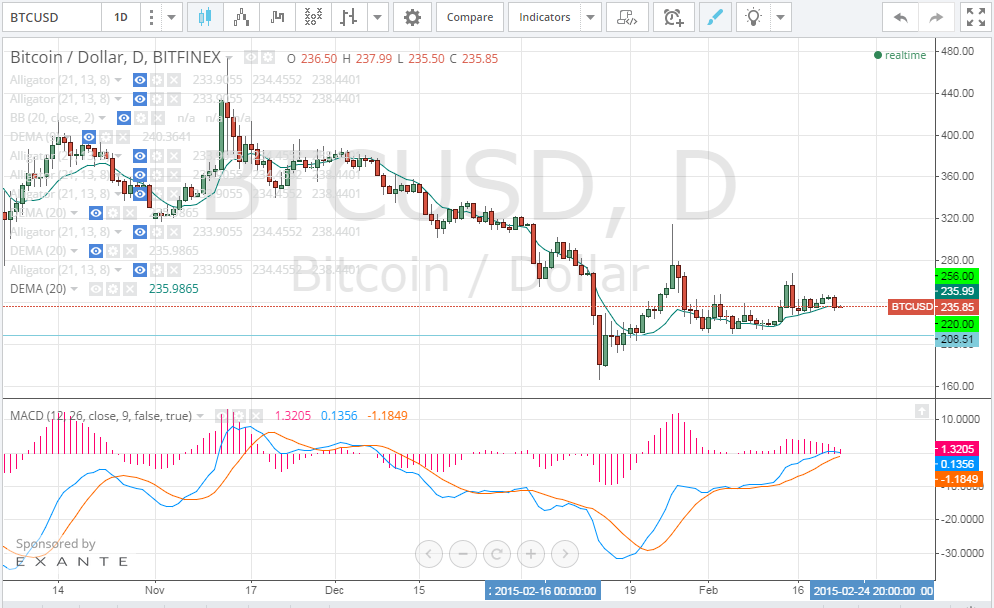Toggle visibility of the top Alligator indicator
Viewport: 994px width, 608px height.
139,80
